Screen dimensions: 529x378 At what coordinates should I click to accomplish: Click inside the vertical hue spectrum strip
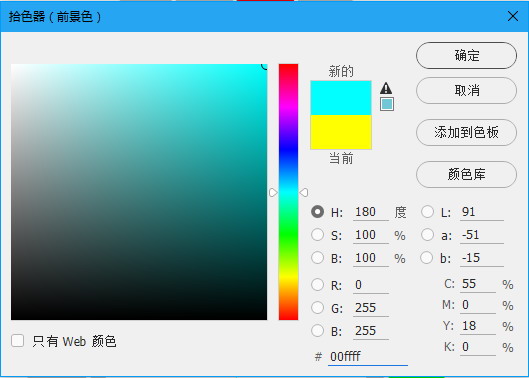288,192
